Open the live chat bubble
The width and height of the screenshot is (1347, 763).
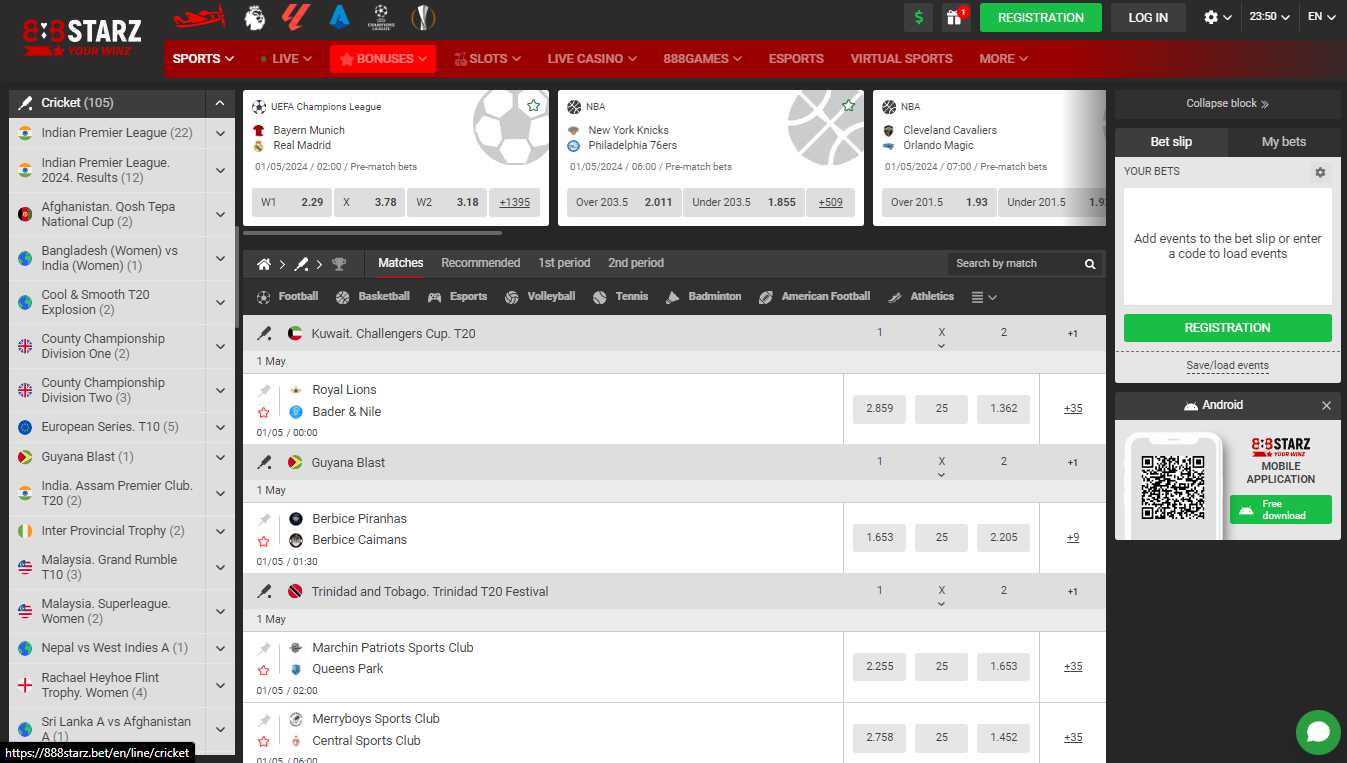point(1318,732)
